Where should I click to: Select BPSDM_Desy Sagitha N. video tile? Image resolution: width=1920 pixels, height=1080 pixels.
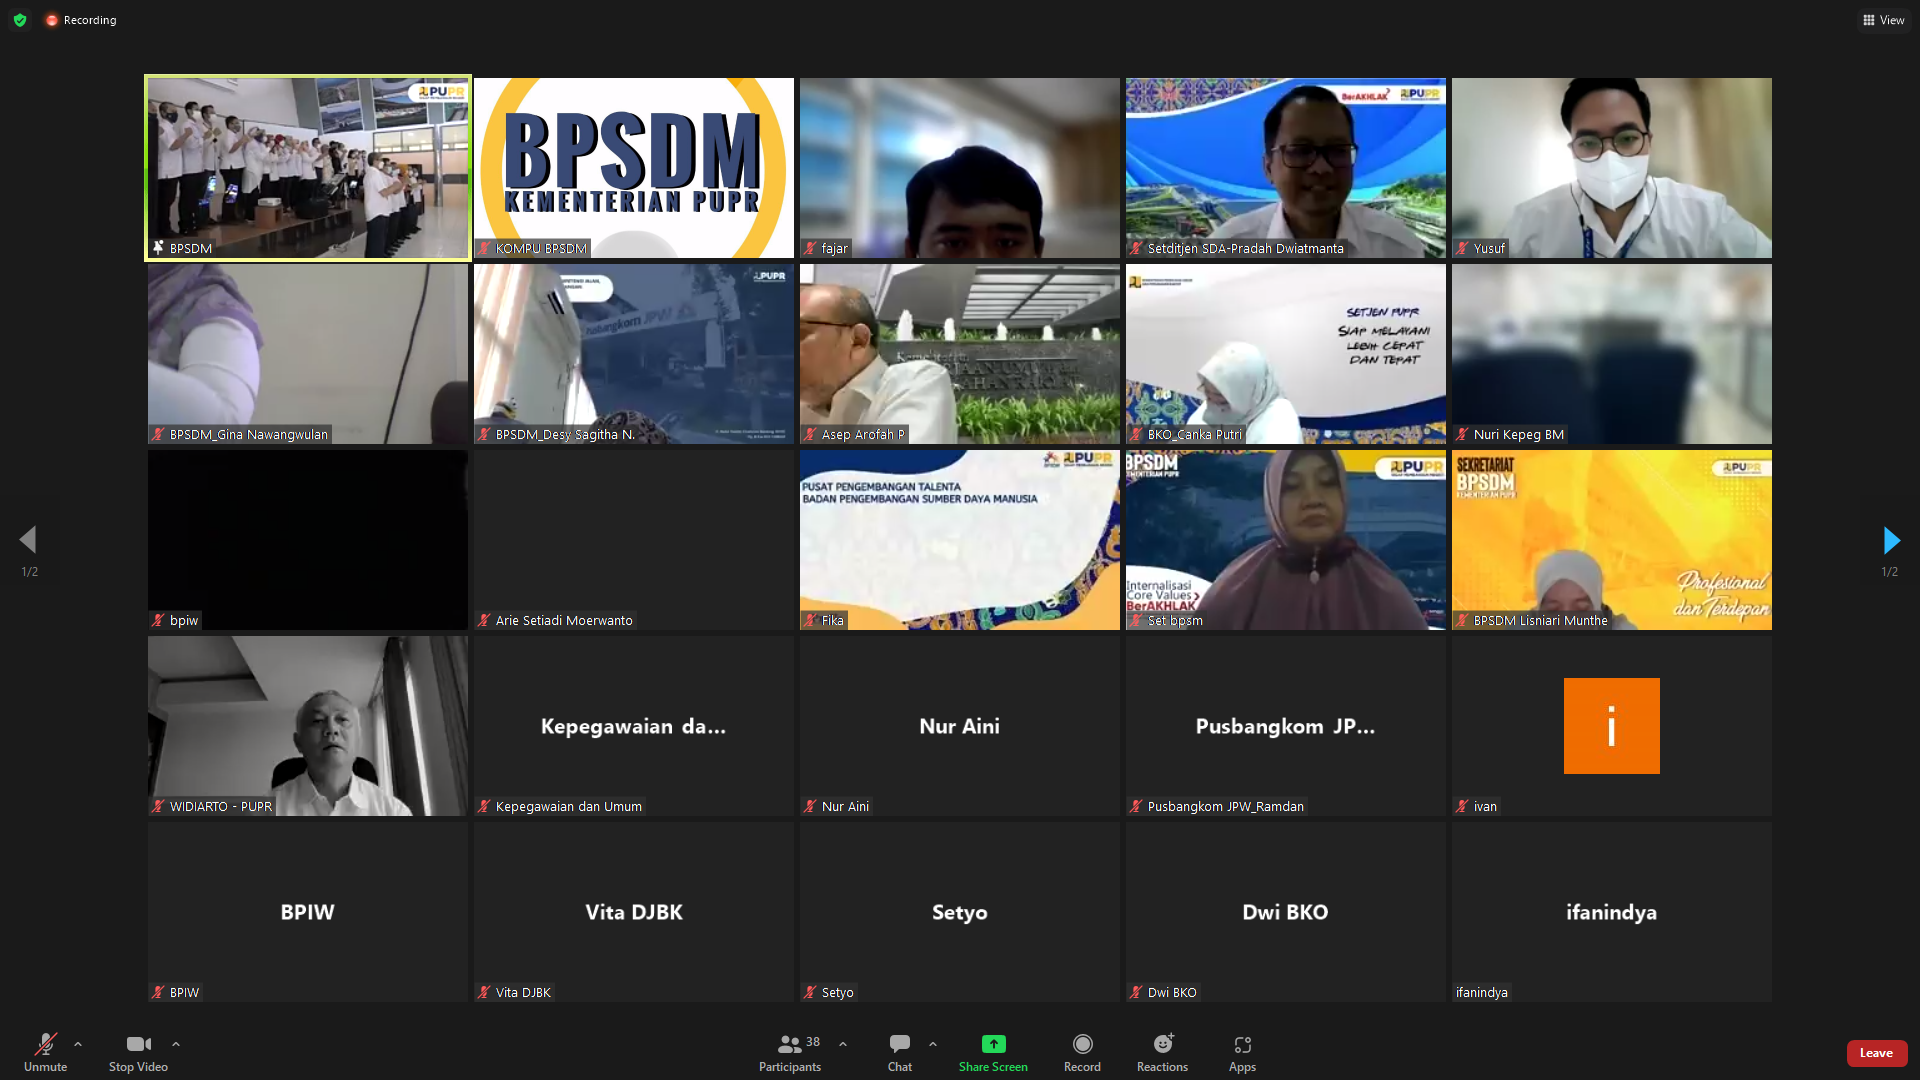(x=634, y=354)
